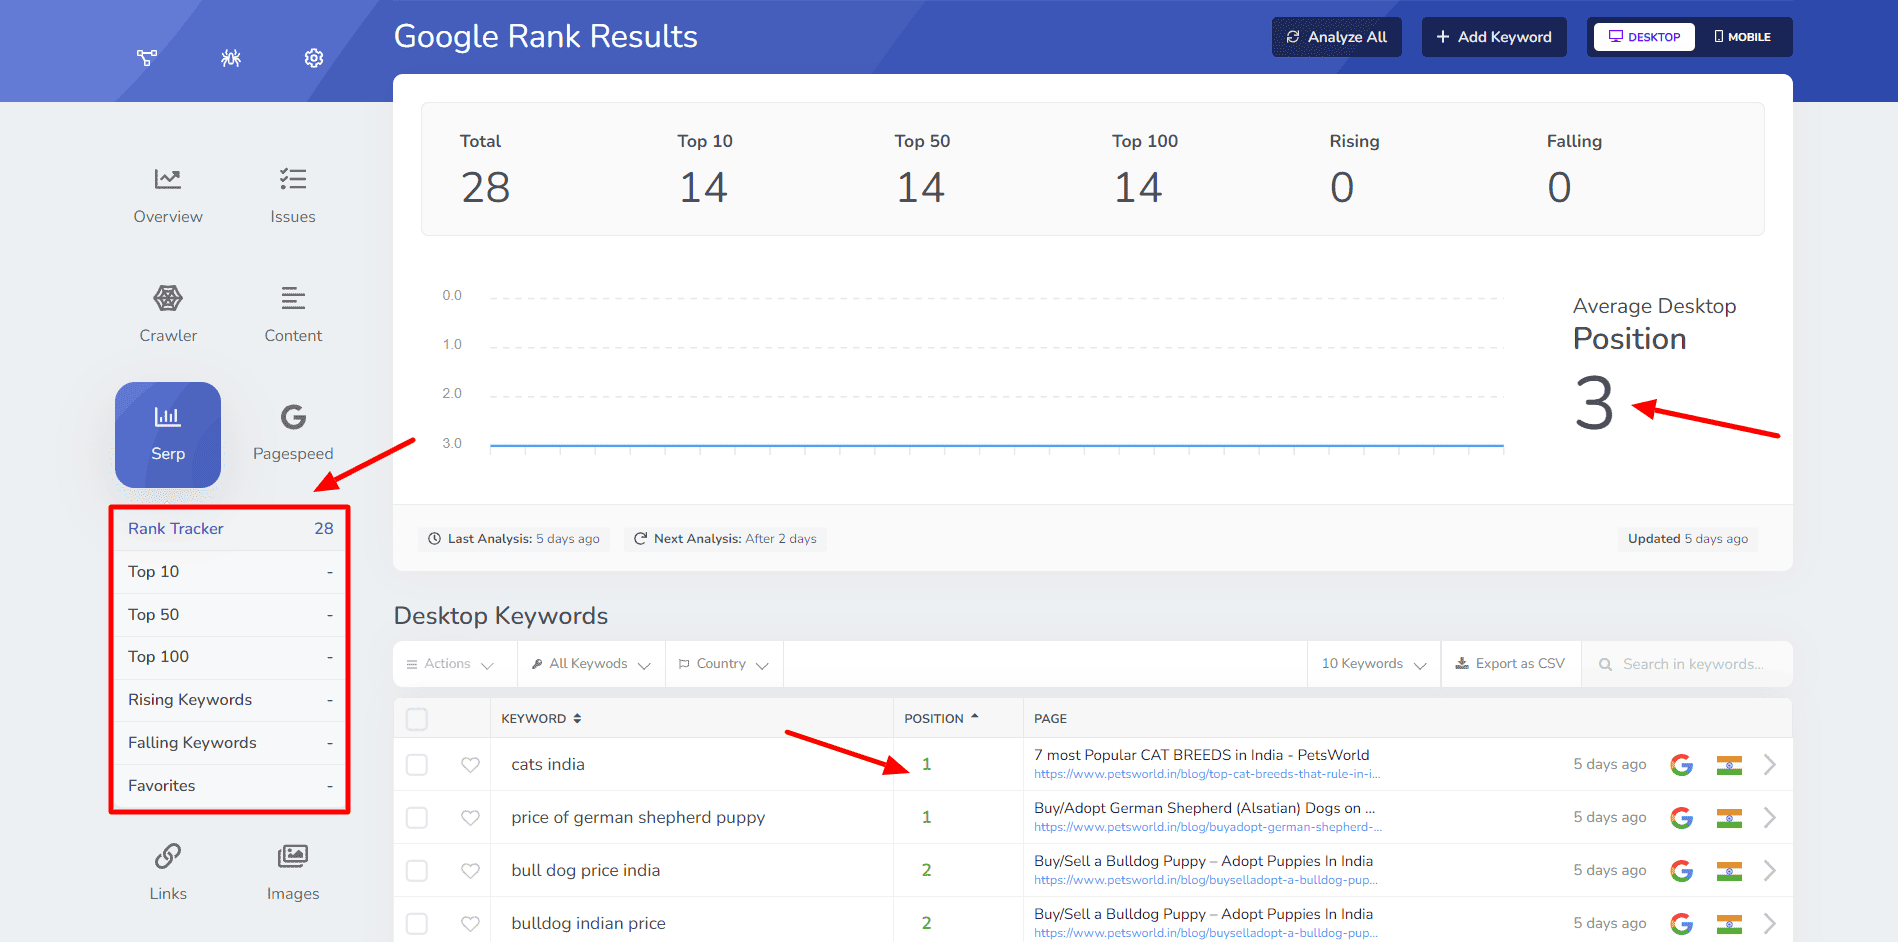Go to Overview section

168,196
